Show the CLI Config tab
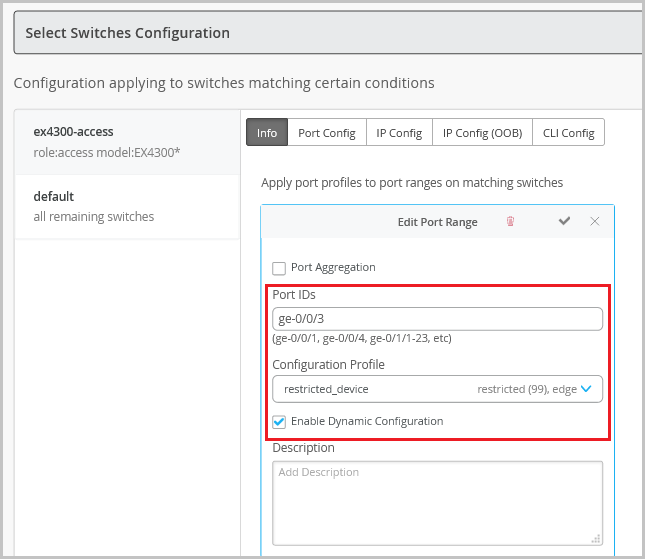645x559 pixels. click(568, 133)
